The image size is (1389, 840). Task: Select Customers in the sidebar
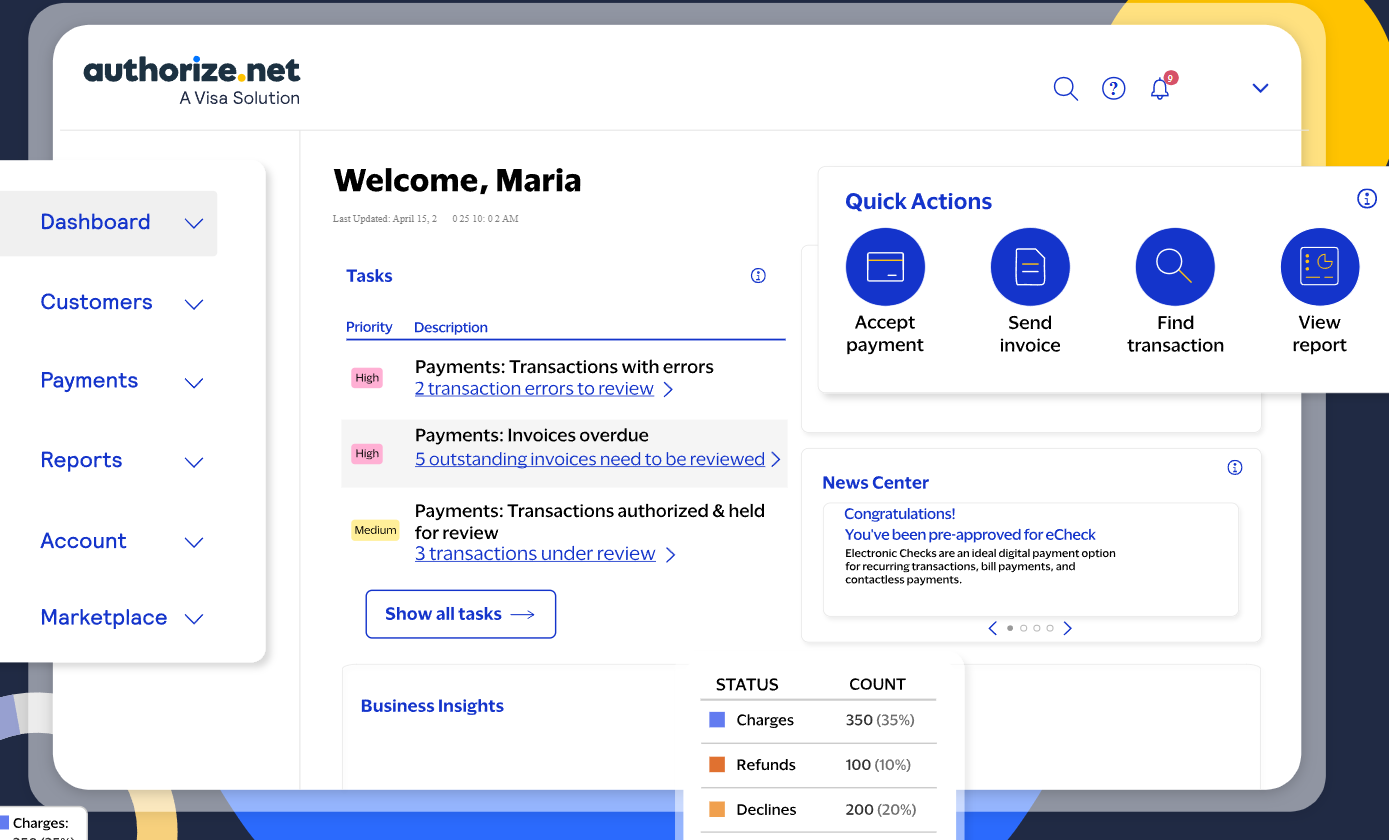96,302
